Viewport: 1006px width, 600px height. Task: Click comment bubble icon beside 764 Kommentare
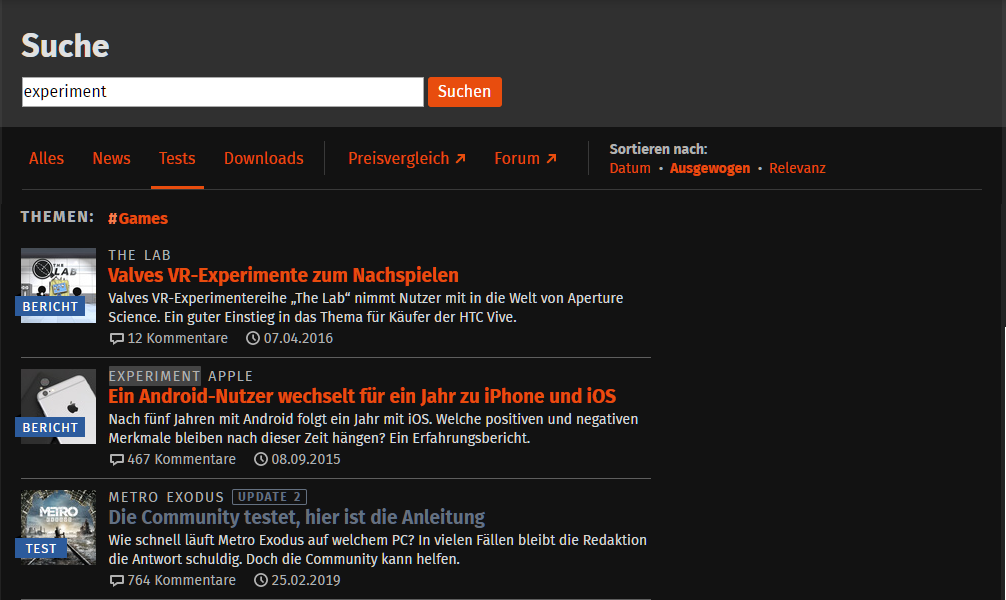pos(116,580)
